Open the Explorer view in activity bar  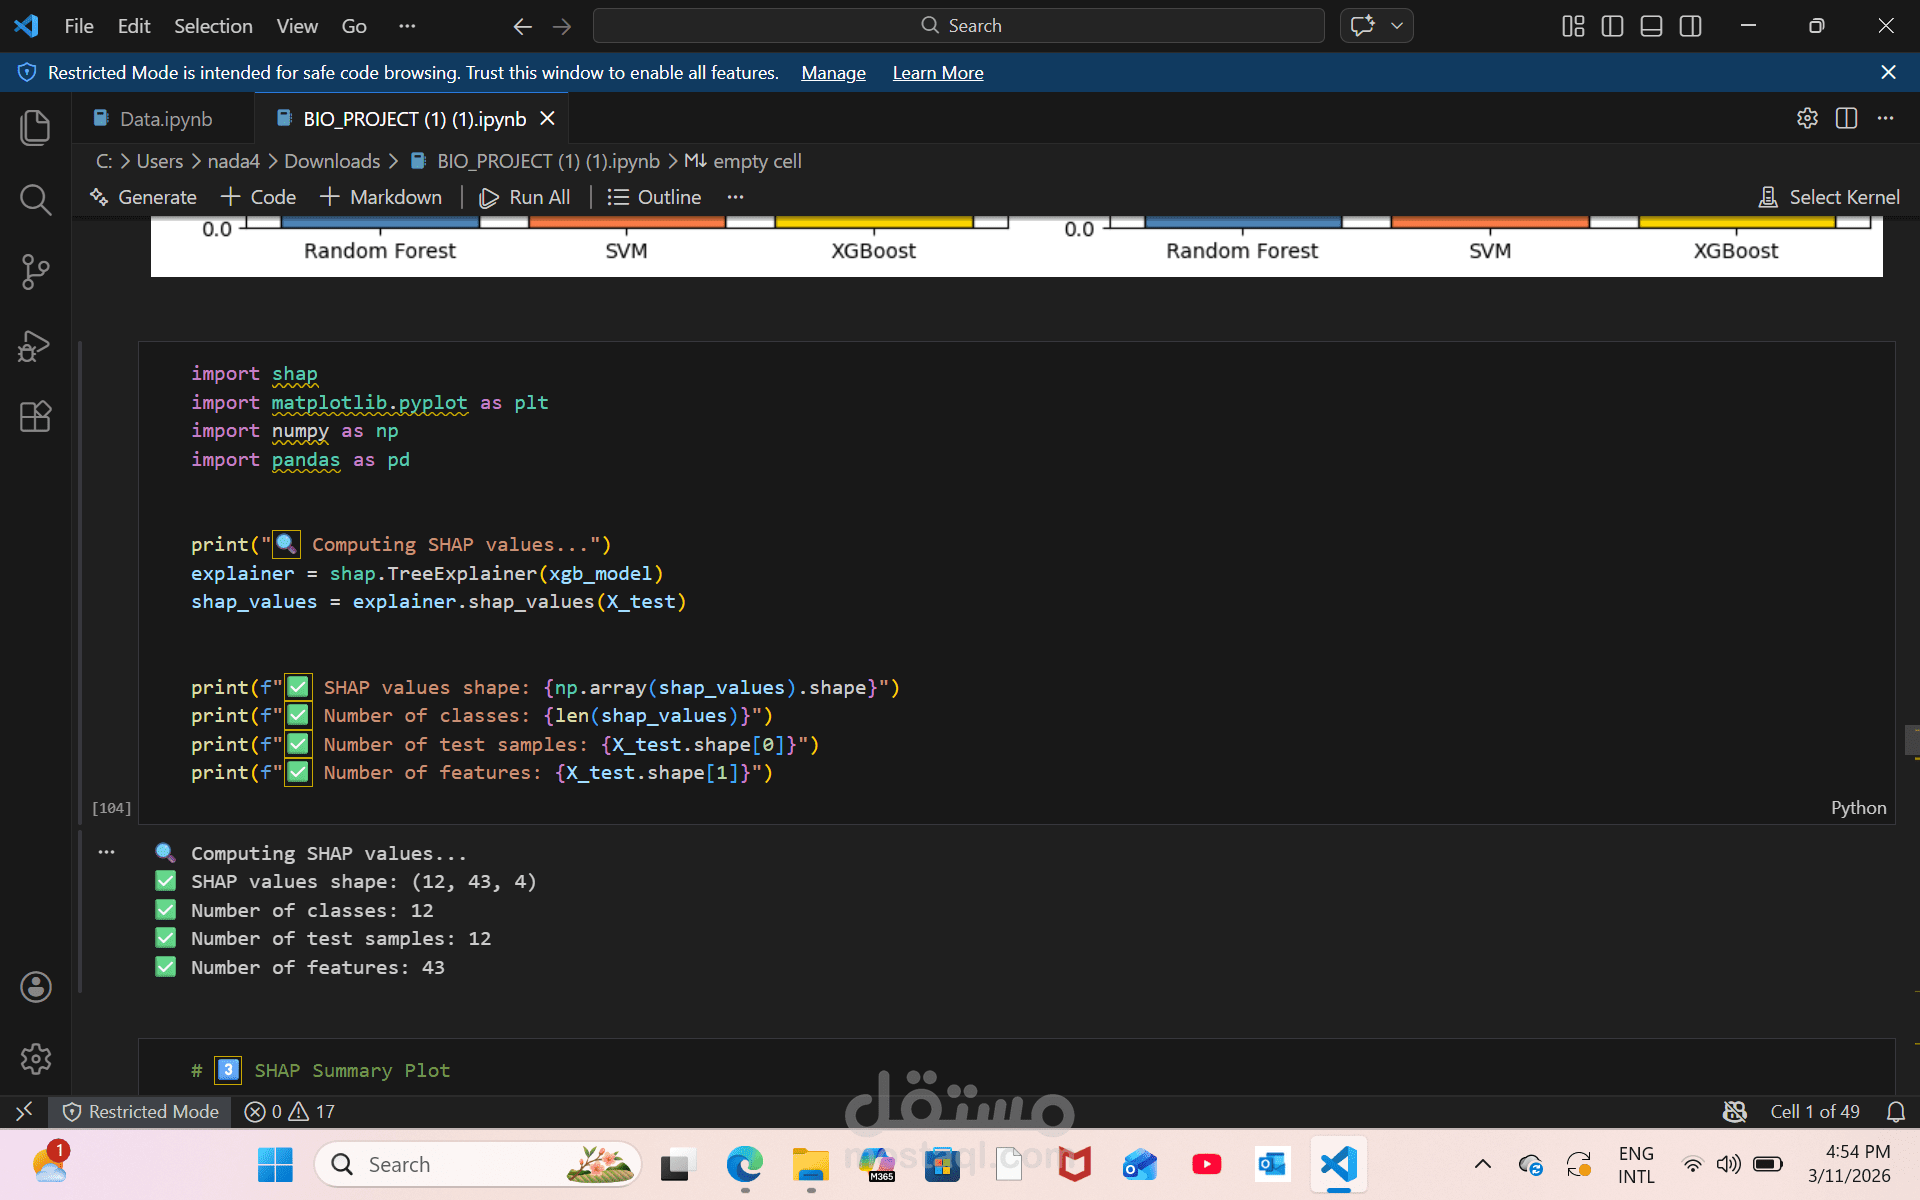click(35, 127)
